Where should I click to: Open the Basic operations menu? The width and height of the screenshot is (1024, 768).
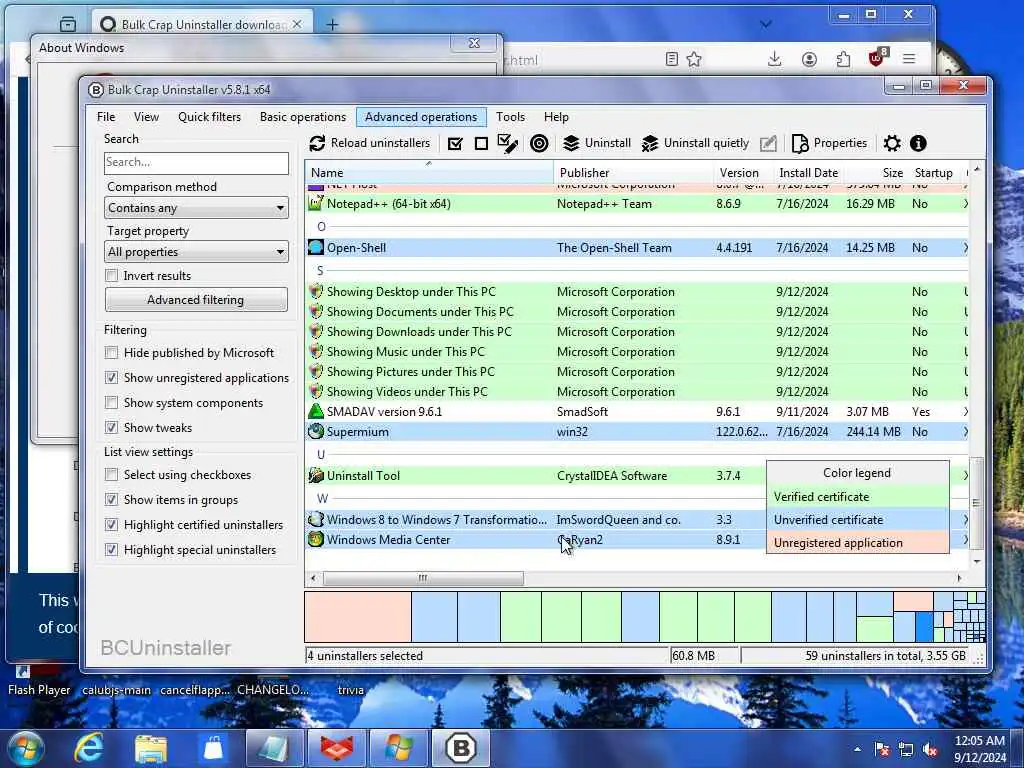click(x=303, y=117)
